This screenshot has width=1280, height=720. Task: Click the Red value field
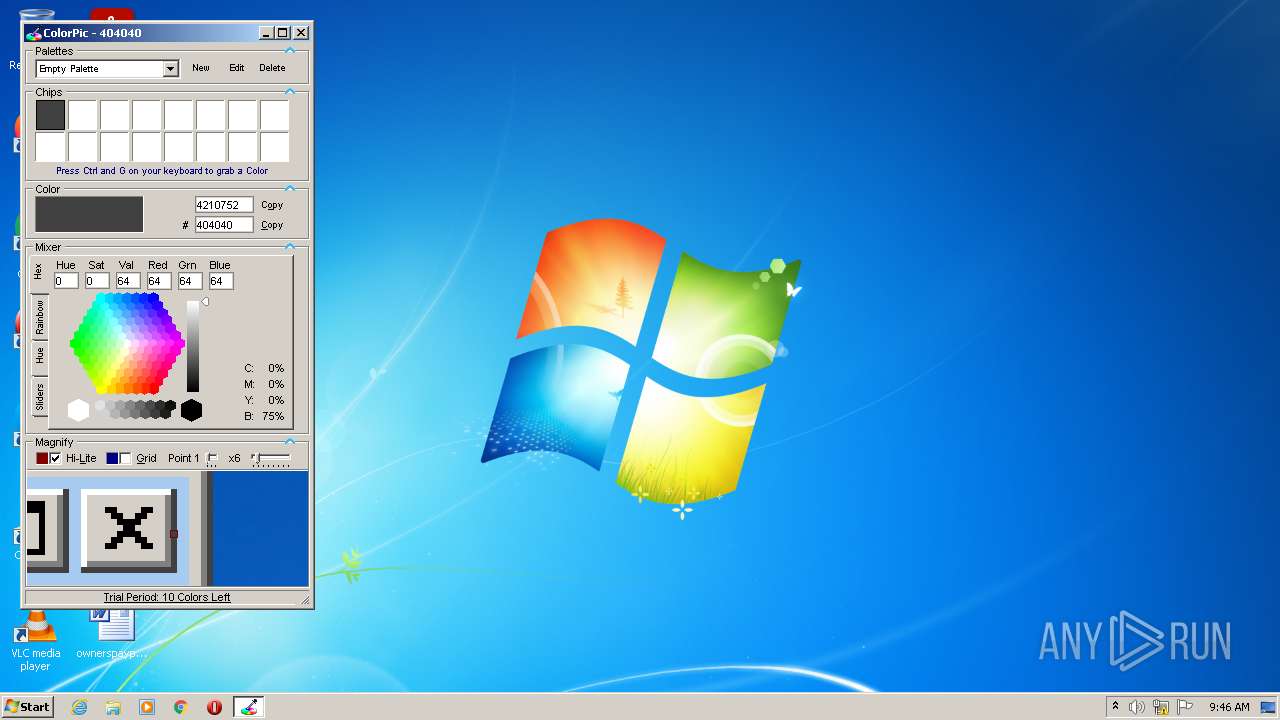159,281
